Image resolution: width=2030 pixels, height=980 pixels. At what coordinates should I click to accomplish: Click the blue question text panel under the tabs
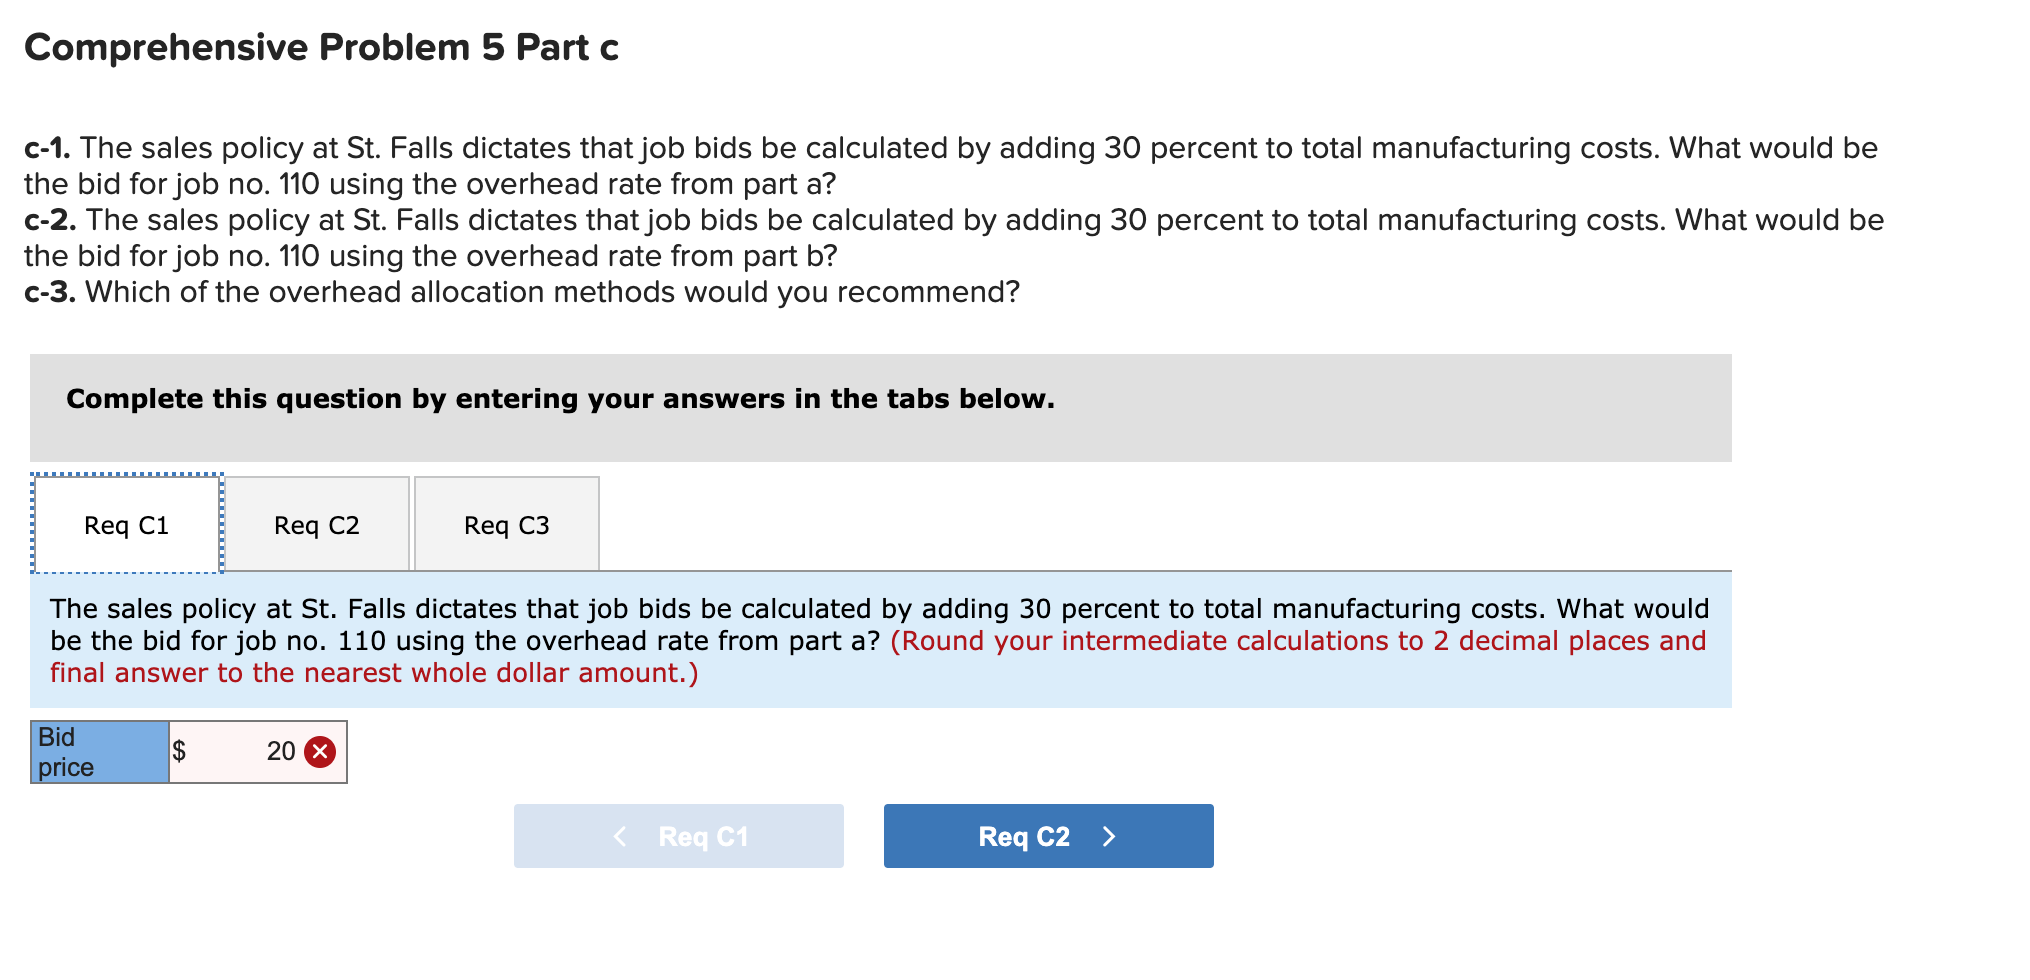pos(878,640)
